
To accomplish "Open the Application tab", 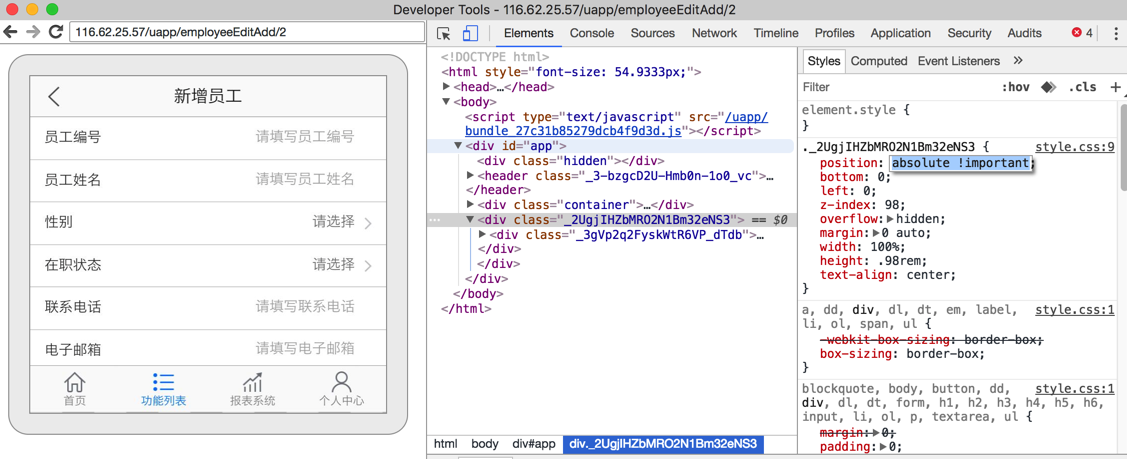I will pos(901,33).
